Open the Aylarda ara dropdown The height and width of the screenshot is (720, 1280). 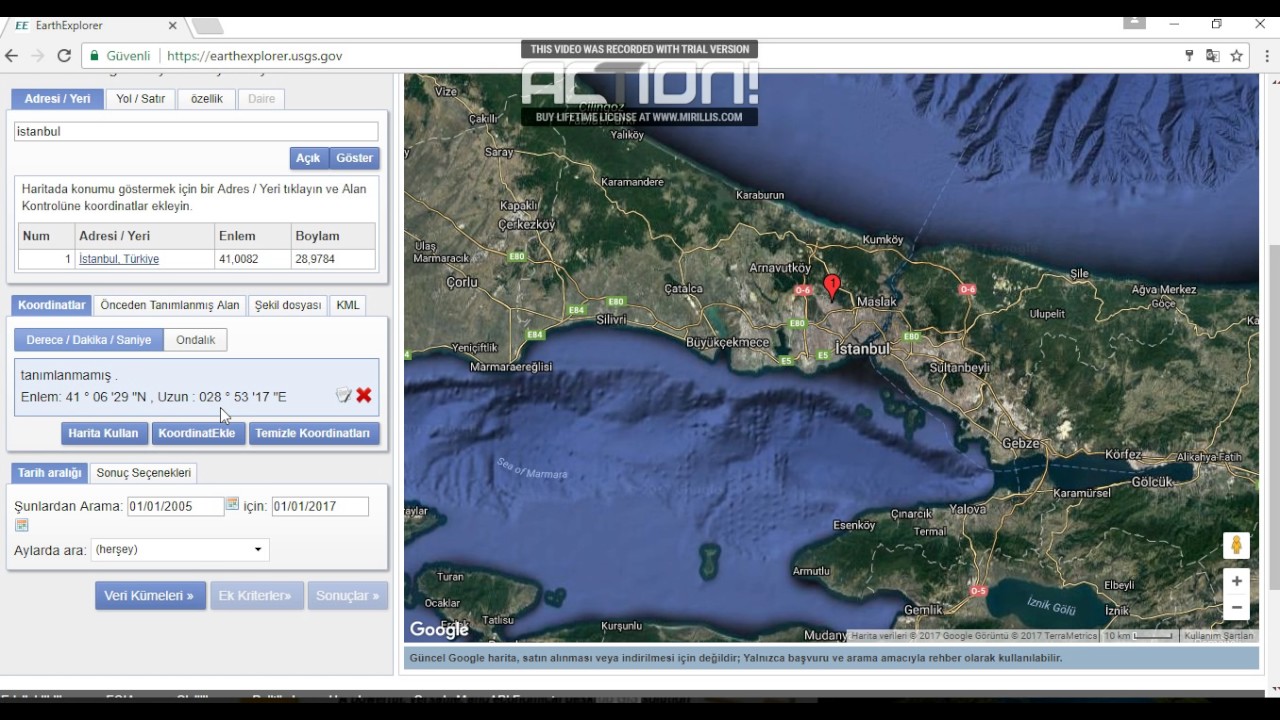click(x=180, y=549)
